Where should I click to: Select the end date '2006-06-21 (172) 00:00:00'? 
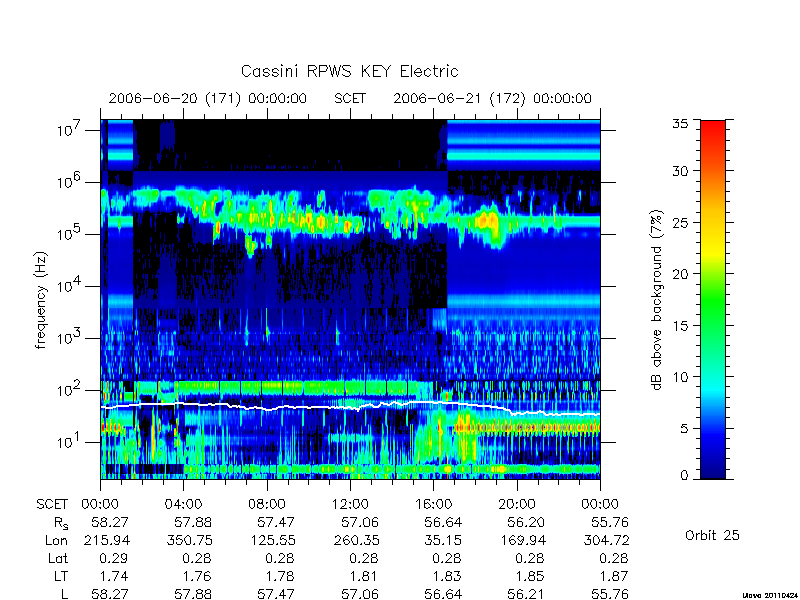tap(492, 98)
